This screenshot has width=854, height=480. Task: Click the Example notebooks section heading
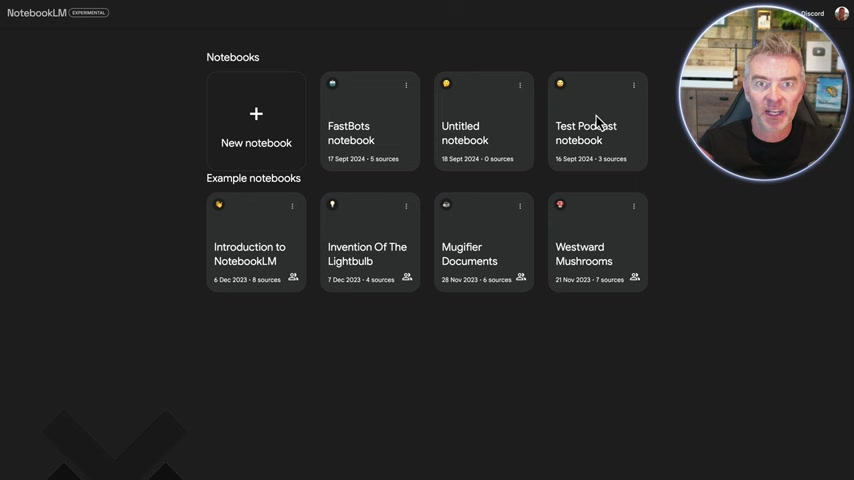(253, 178)
